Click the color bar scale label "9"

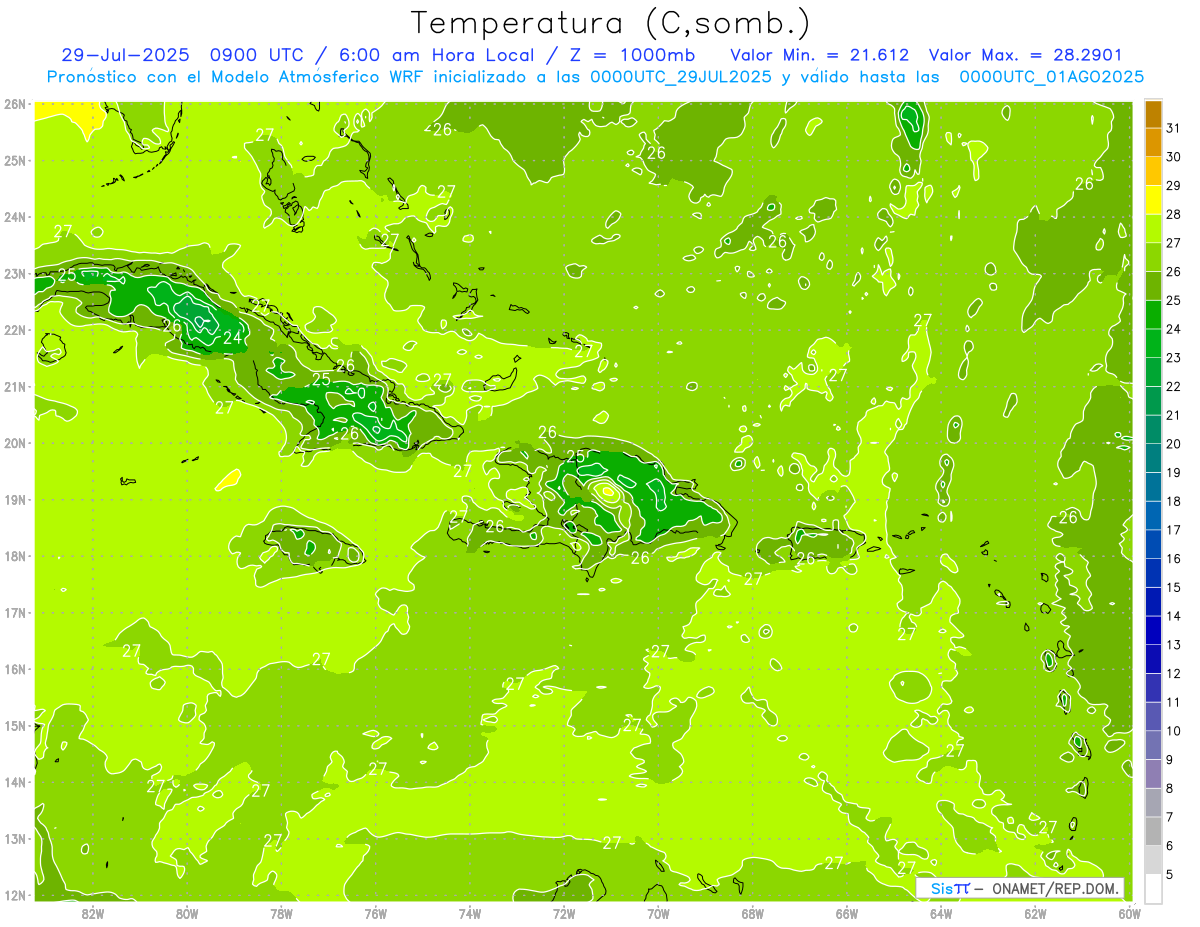[x=1170, y=760]
